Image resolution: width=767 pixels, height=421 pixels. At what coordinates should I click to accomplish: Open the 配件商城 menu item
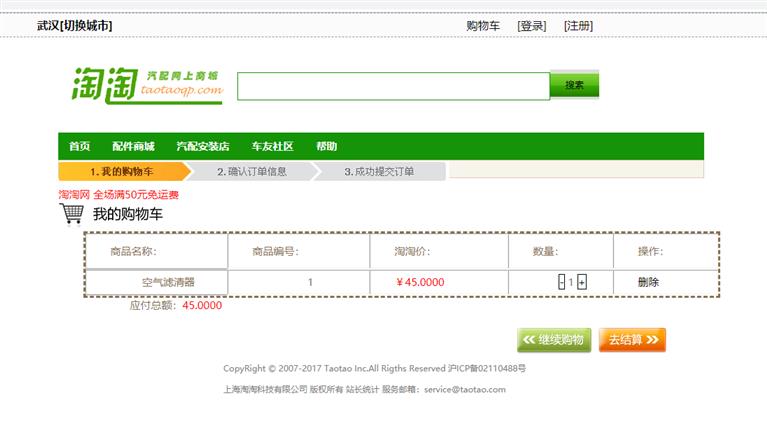pos(133,147)
